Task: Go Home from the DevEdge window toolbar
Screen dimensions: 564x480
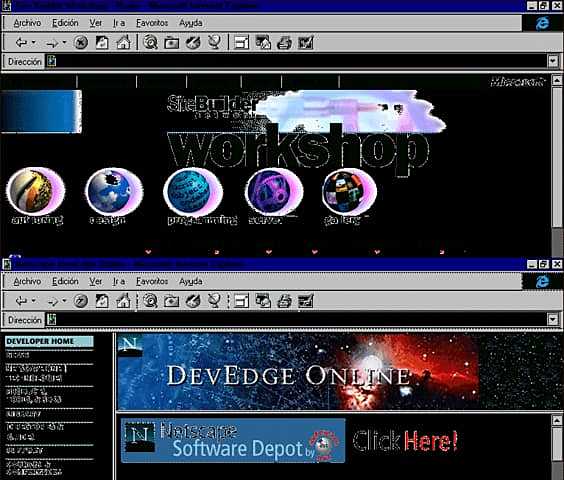Action: click(x=123, y=301)
